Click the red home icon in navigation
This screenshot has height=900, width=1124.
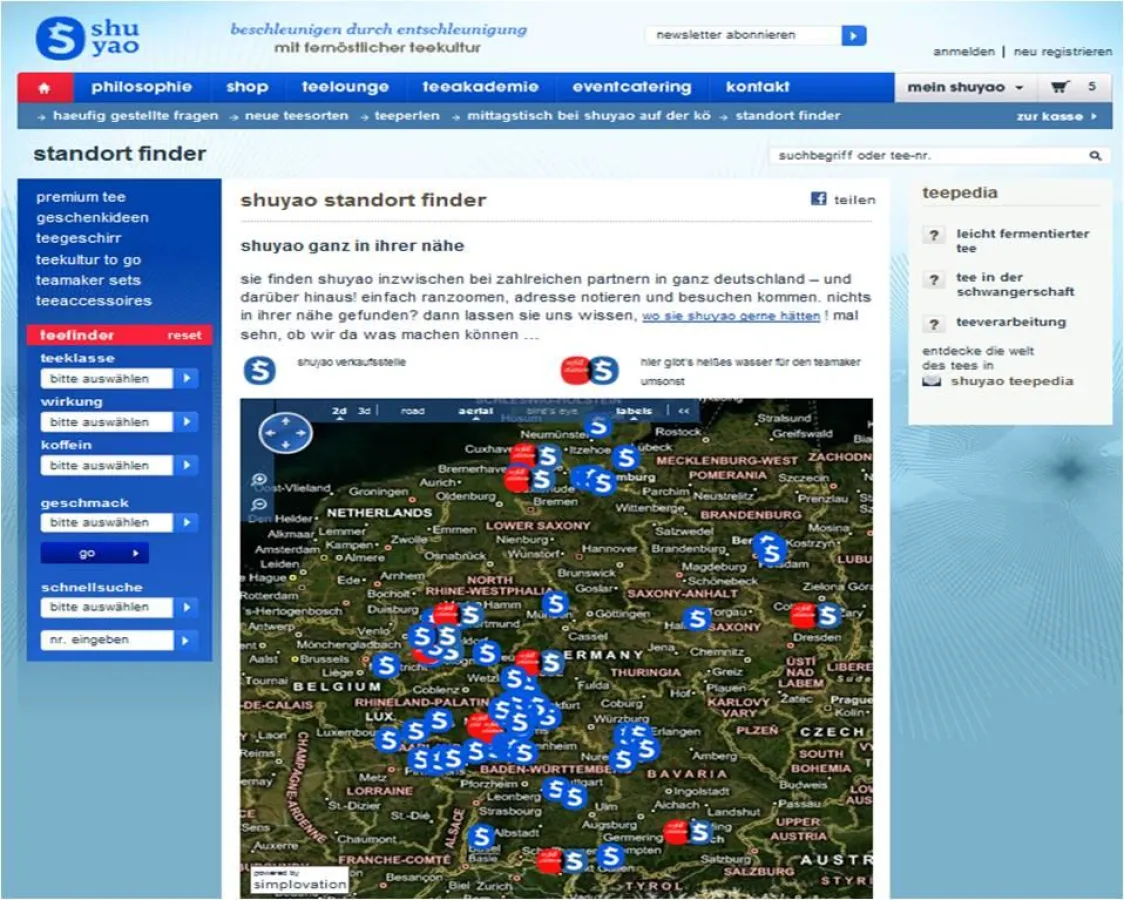click(43, 88)
